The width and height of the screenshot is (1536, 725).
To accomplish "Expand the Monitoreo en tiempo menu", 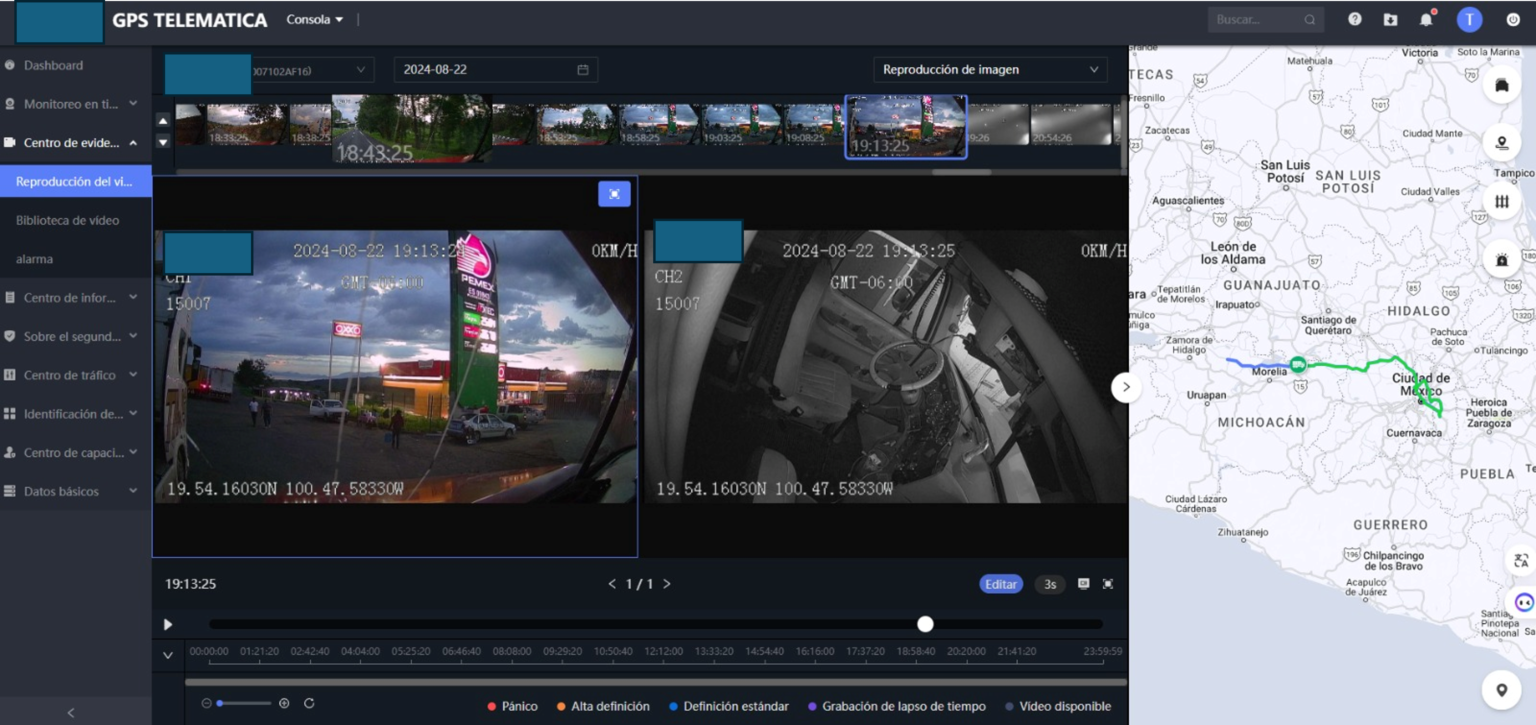I will 76,104.
